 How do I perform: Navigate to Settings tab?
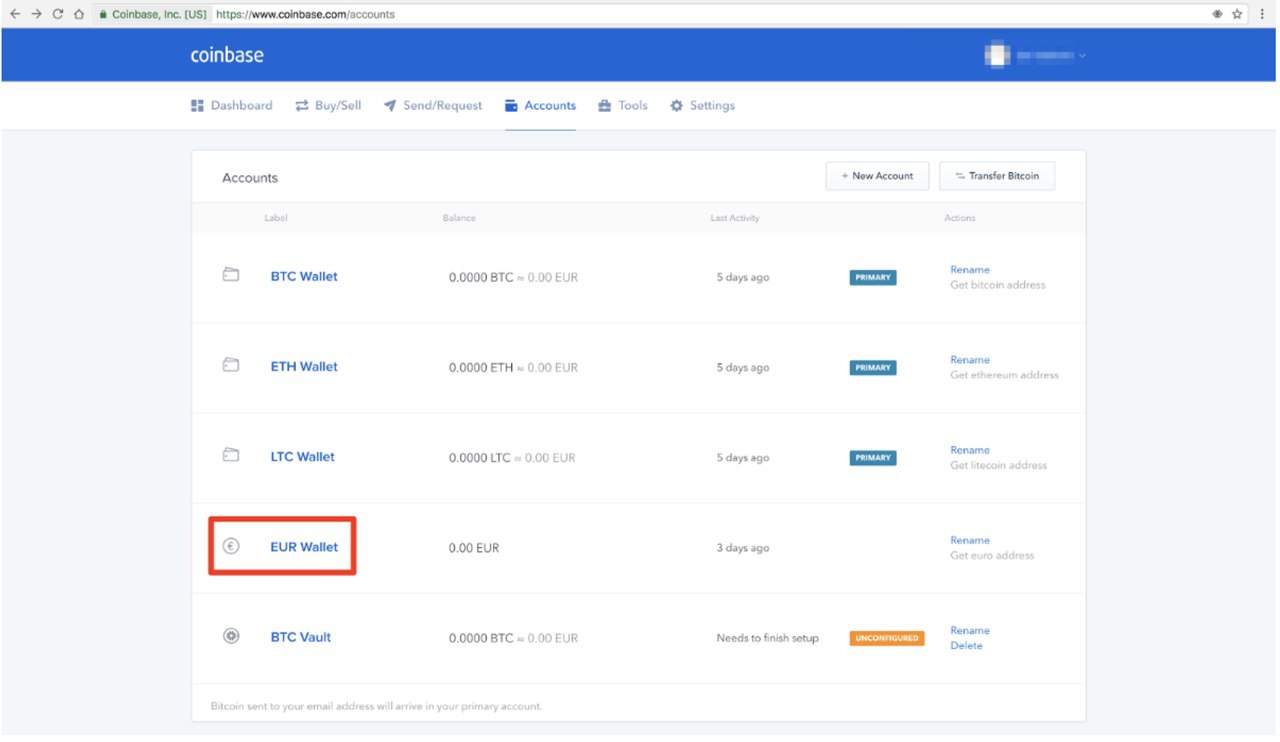702,105
